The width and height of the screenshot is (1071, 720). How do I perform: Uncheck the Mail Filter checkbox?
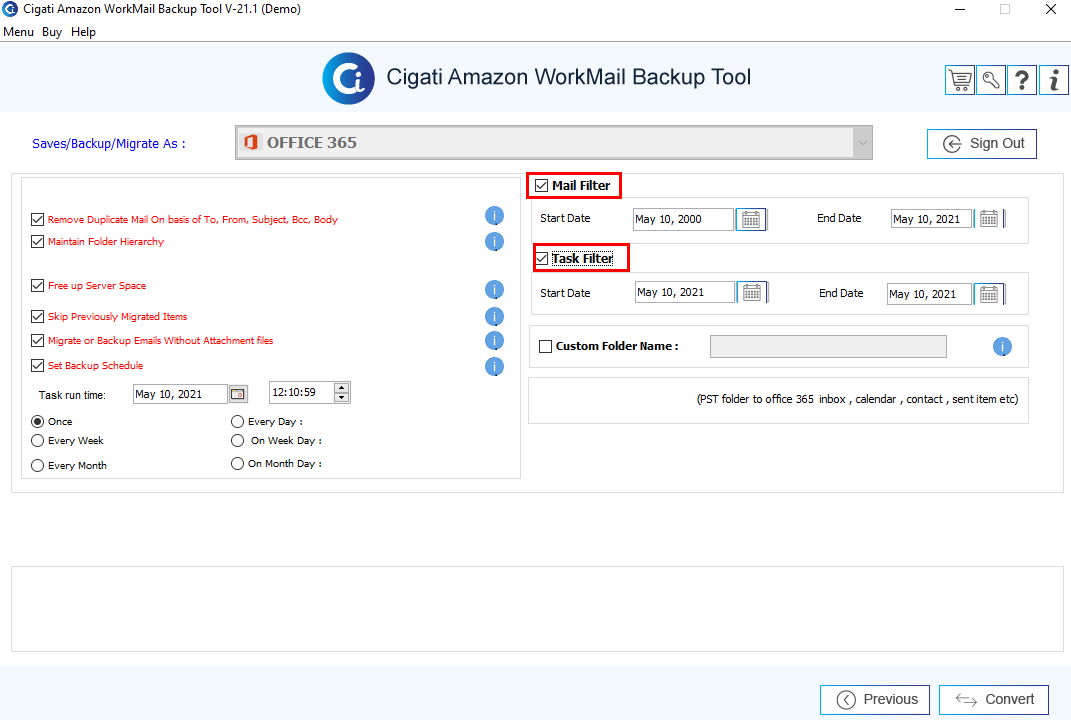point(542,186)
